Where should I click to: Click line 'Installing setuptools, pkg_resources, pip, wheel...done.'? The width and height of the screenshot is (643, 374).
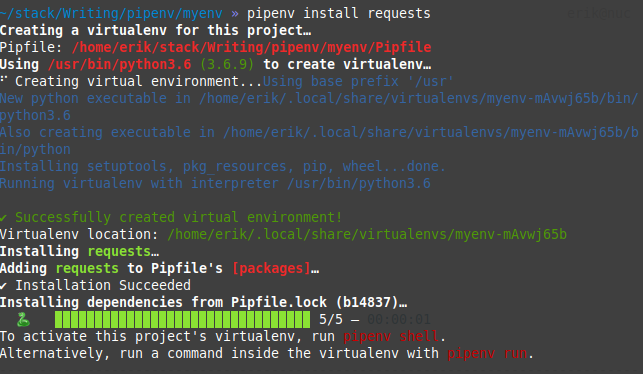(223, 166)
